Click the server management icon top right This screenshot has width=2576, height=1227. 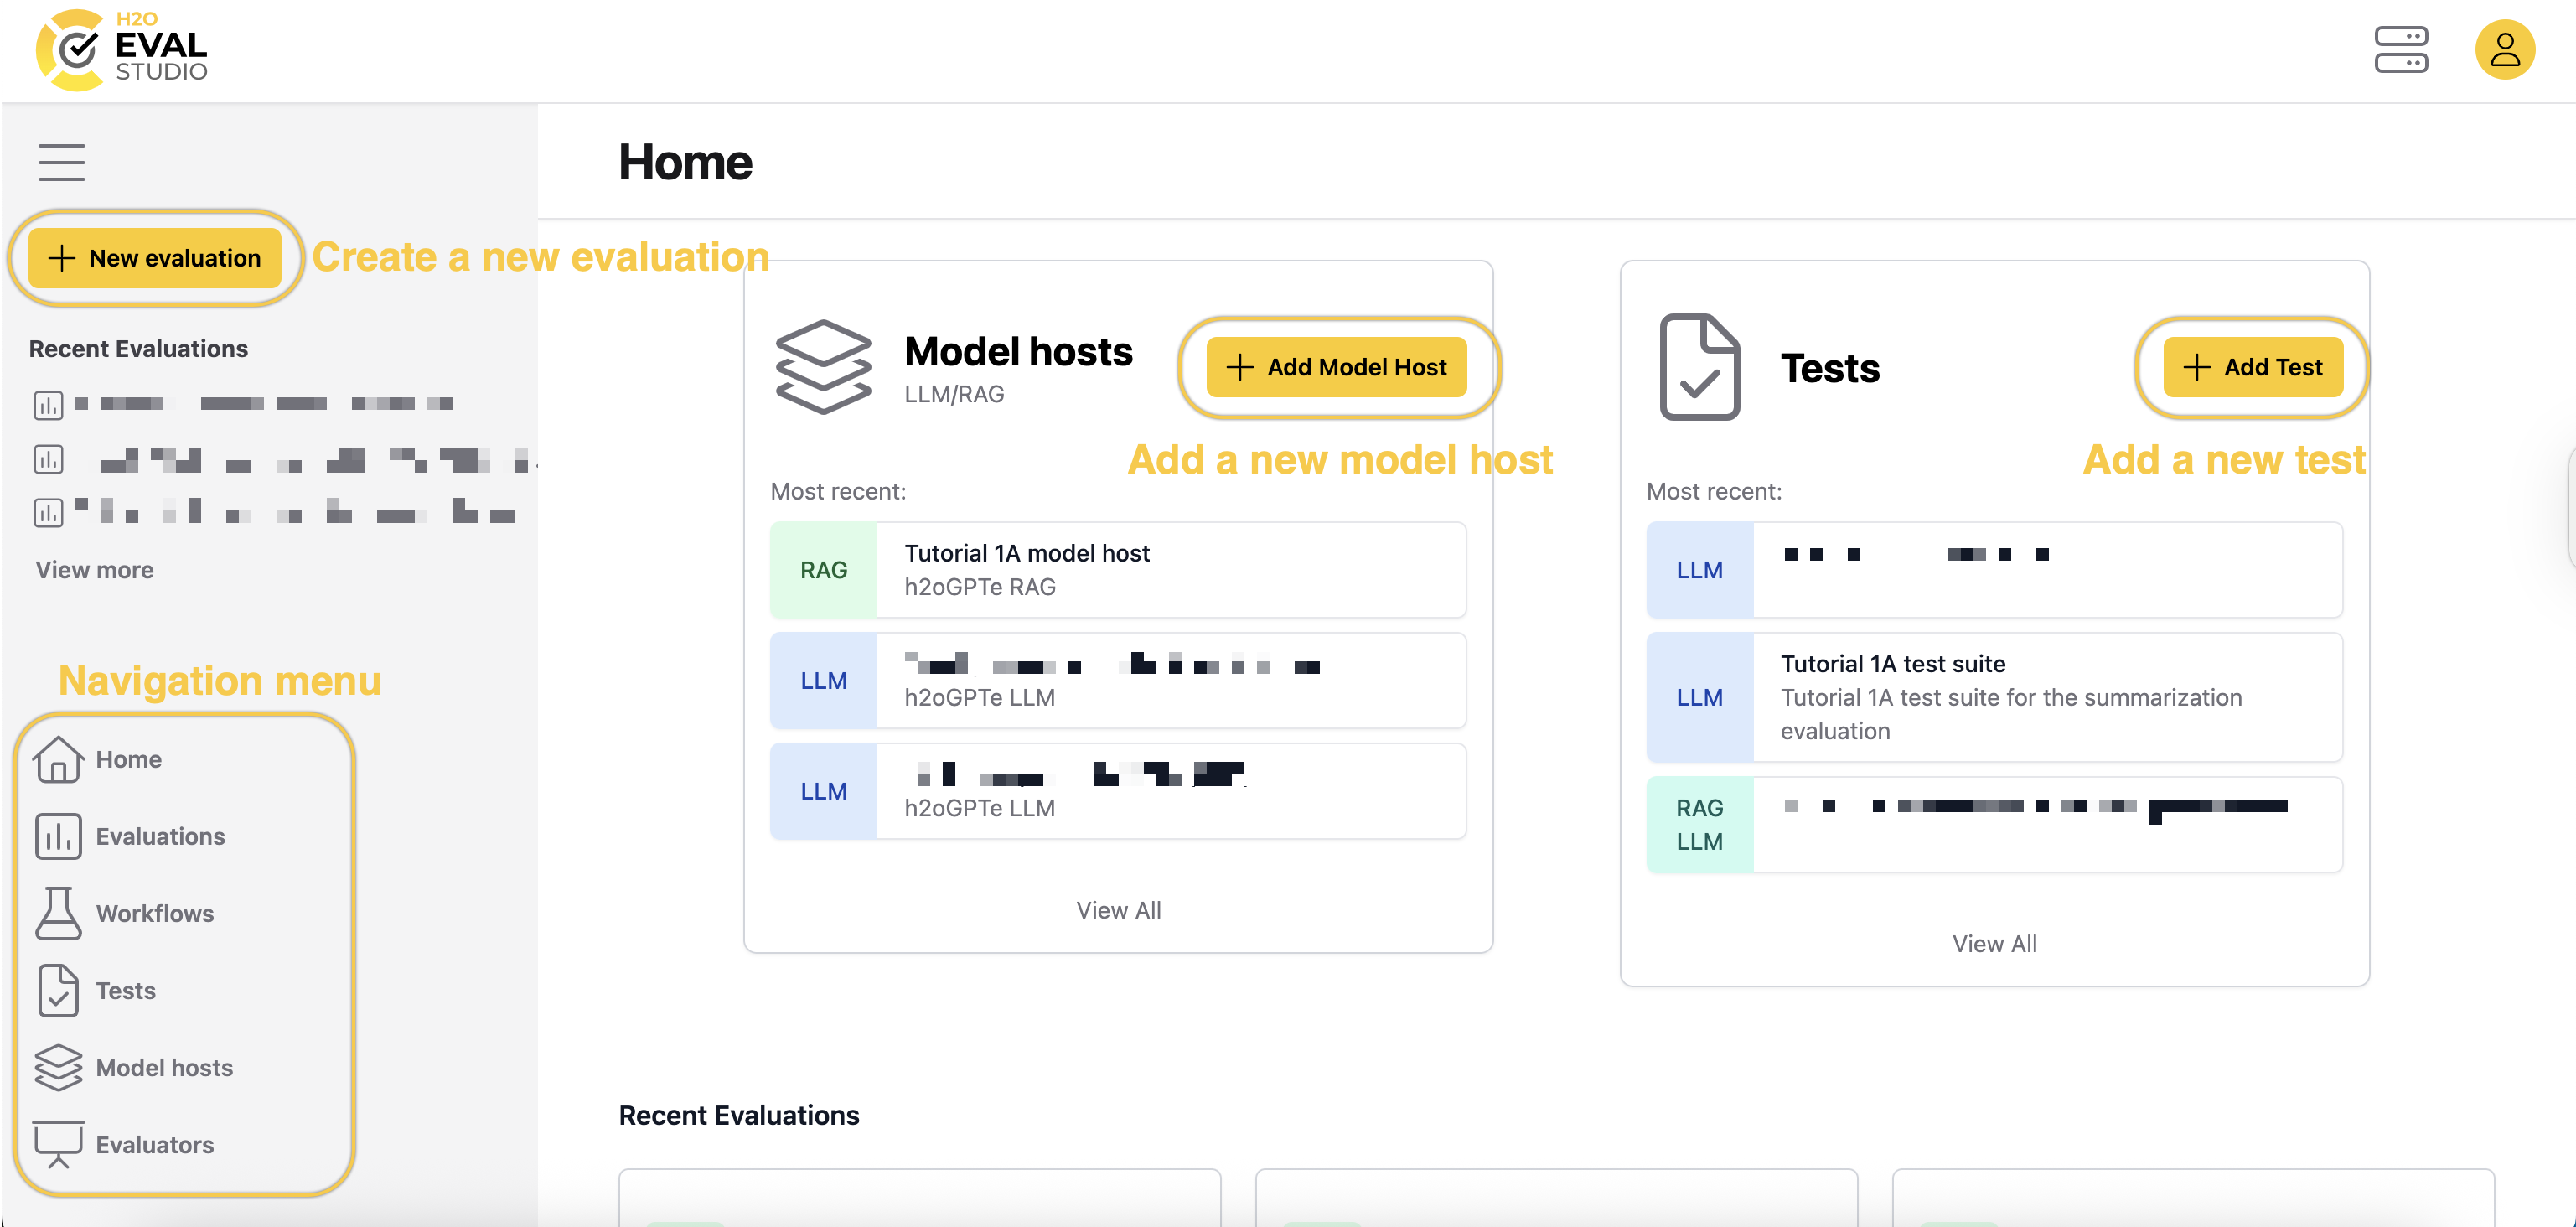(2402, 49)
